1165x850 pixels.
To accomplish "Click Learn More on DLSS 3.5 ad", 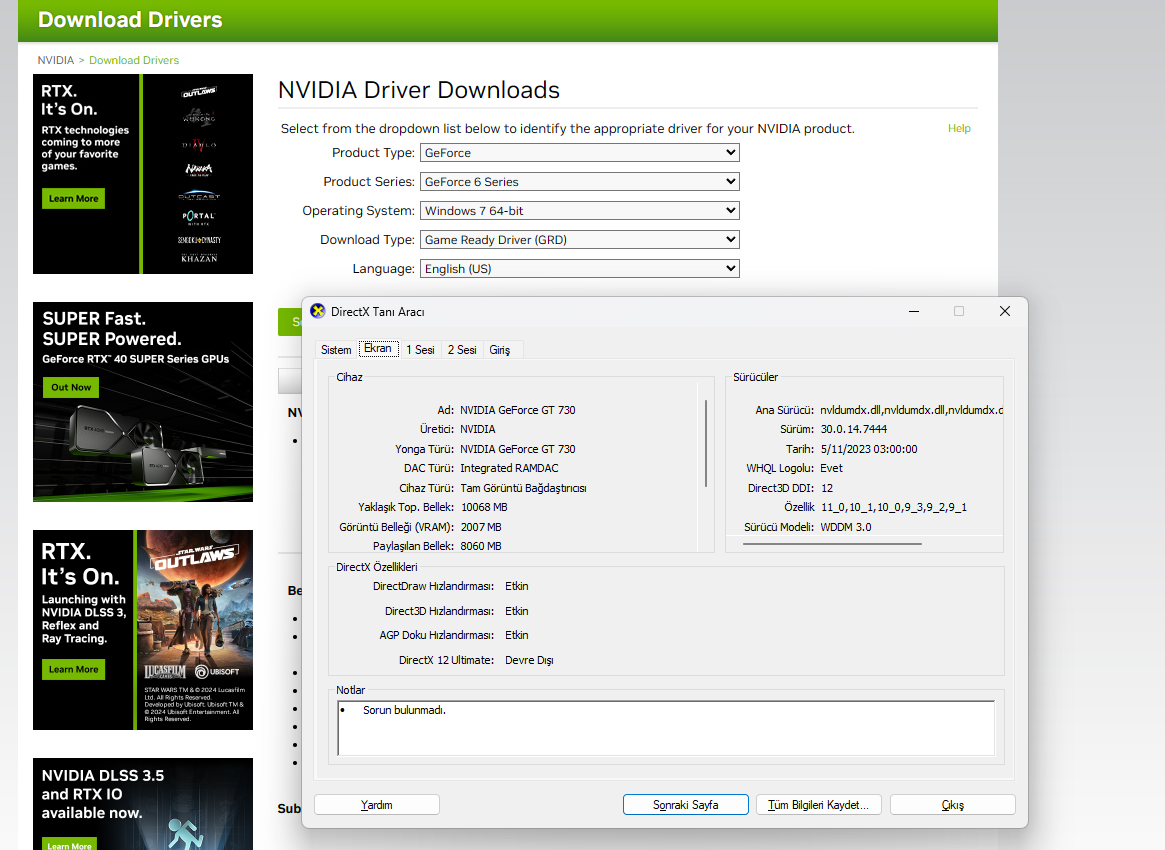I will [x=70, y=846].
